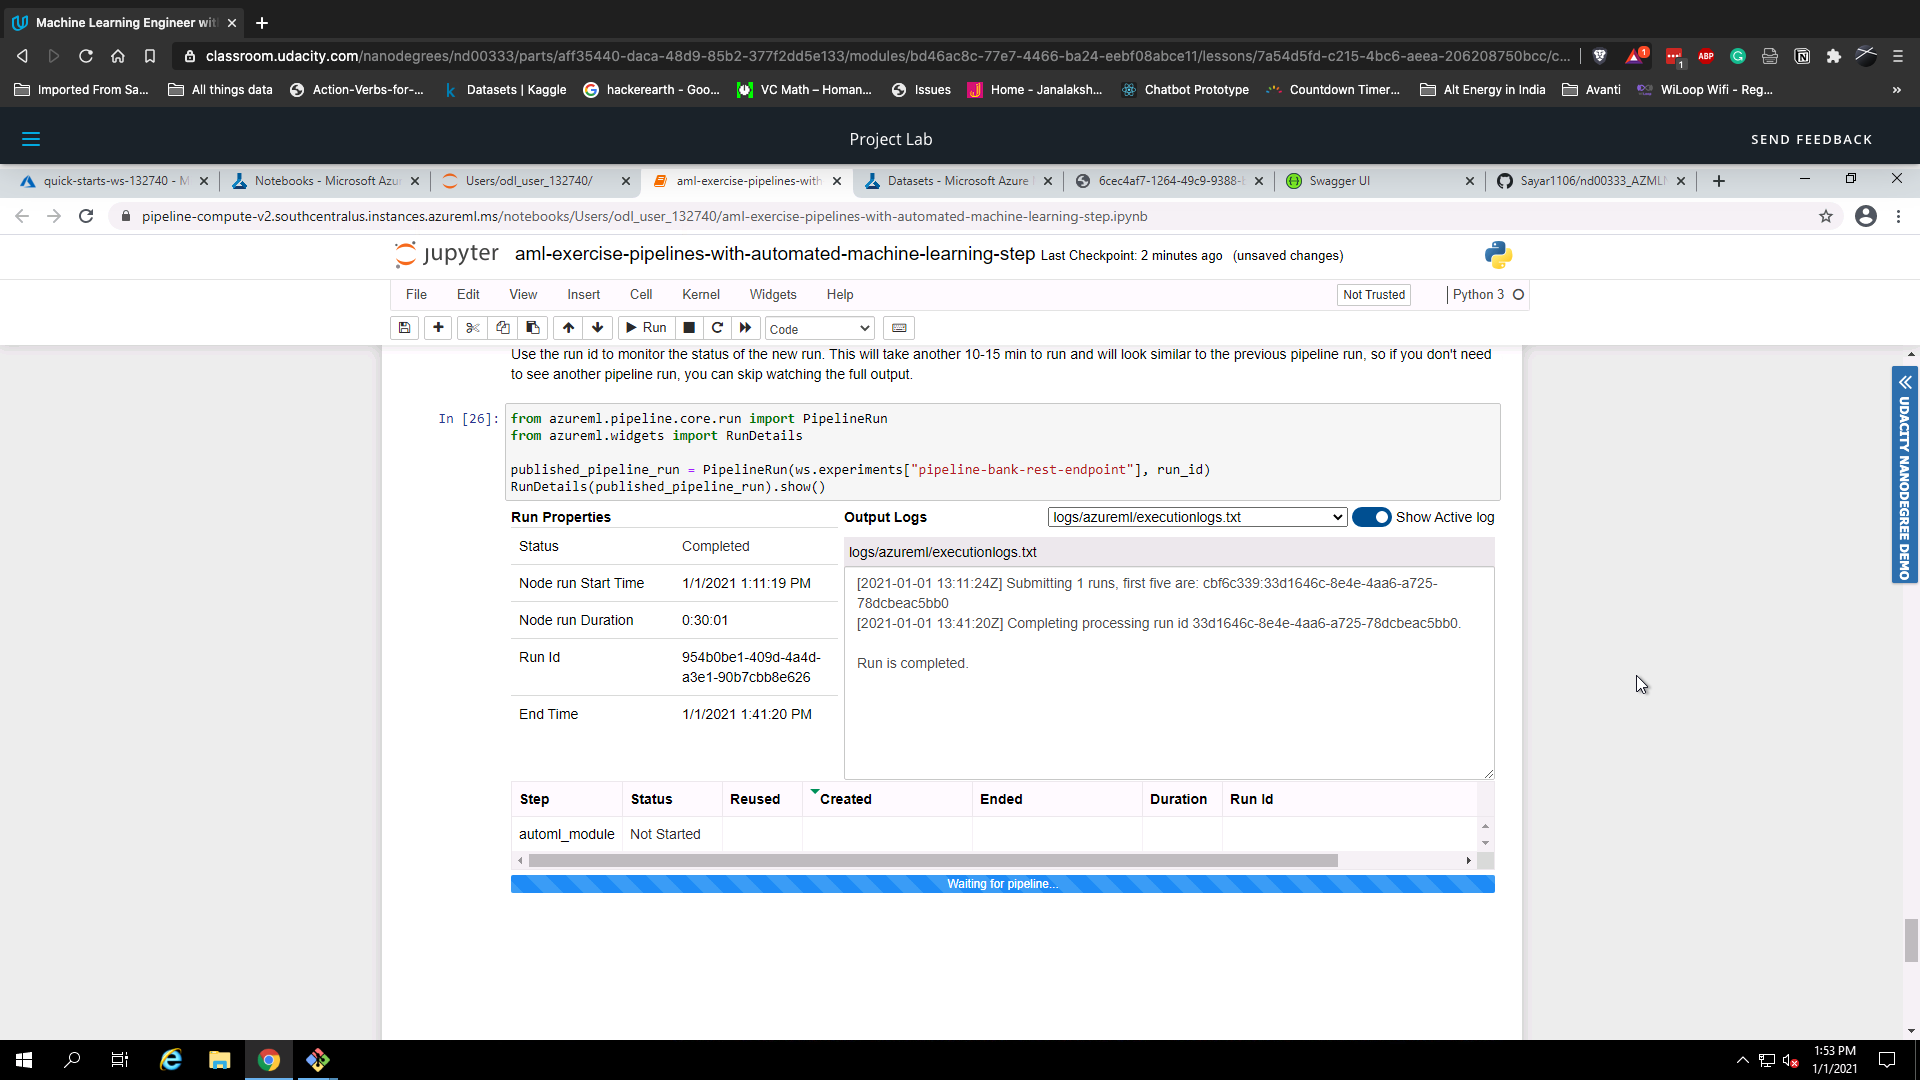Restart the kernel with the circular arrow
1920x1080 pixels.
(x=717, y=328)
